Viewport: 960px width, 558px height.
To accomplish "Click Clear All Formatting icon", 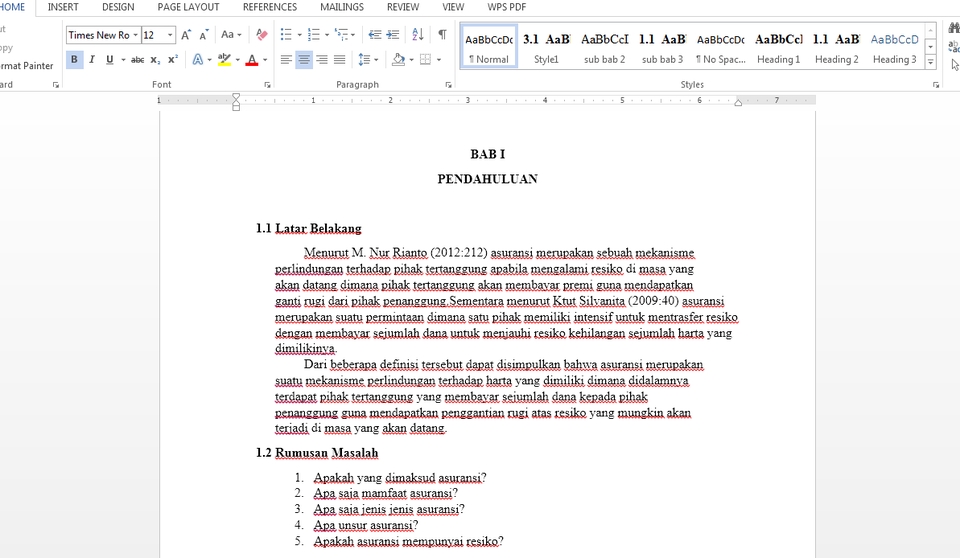I will [261, 34].
